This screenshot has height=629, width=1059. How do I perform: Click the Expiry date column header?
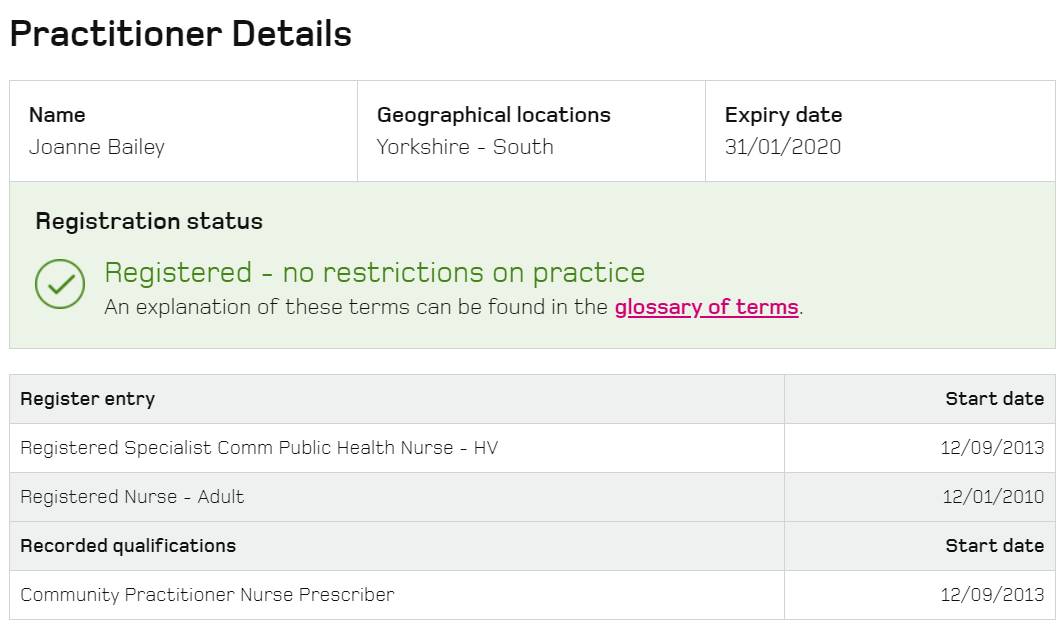coord(783,115)
